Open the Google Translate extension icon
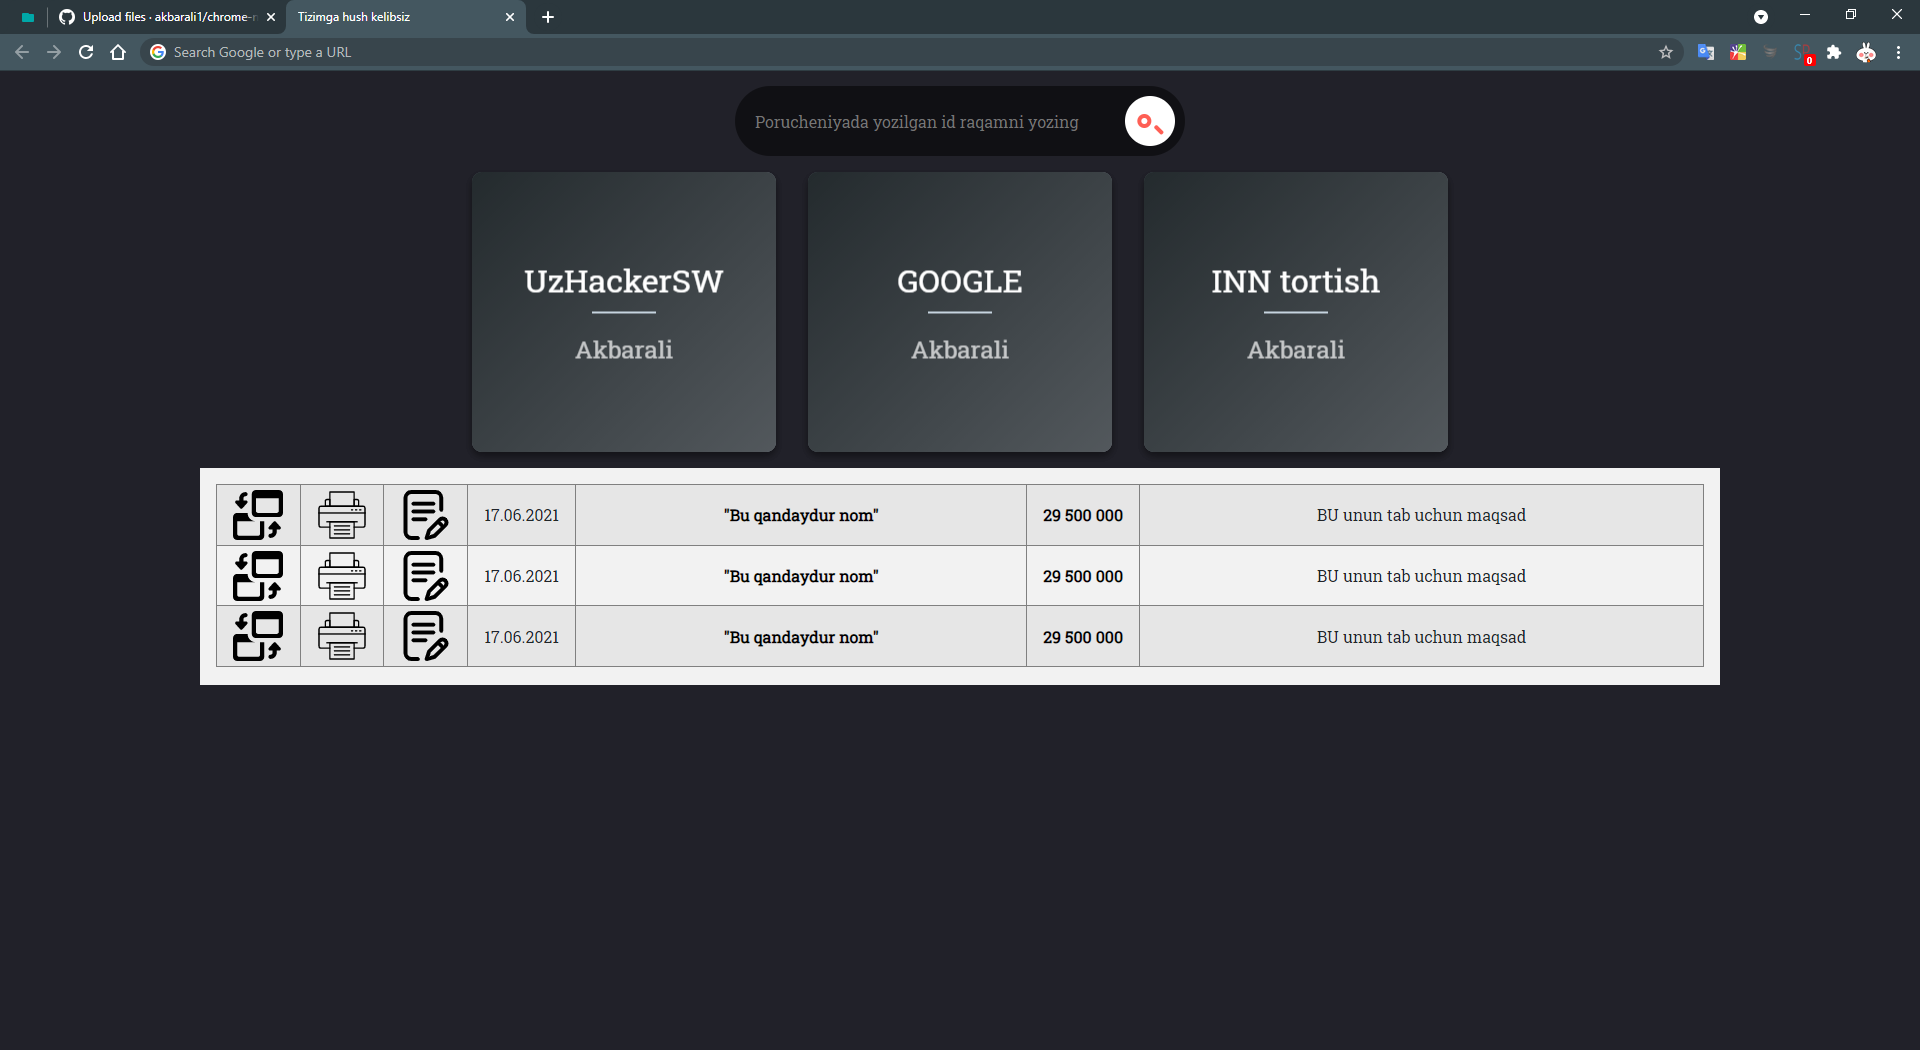The image size is (1920, 1050). click(1706, 52)
